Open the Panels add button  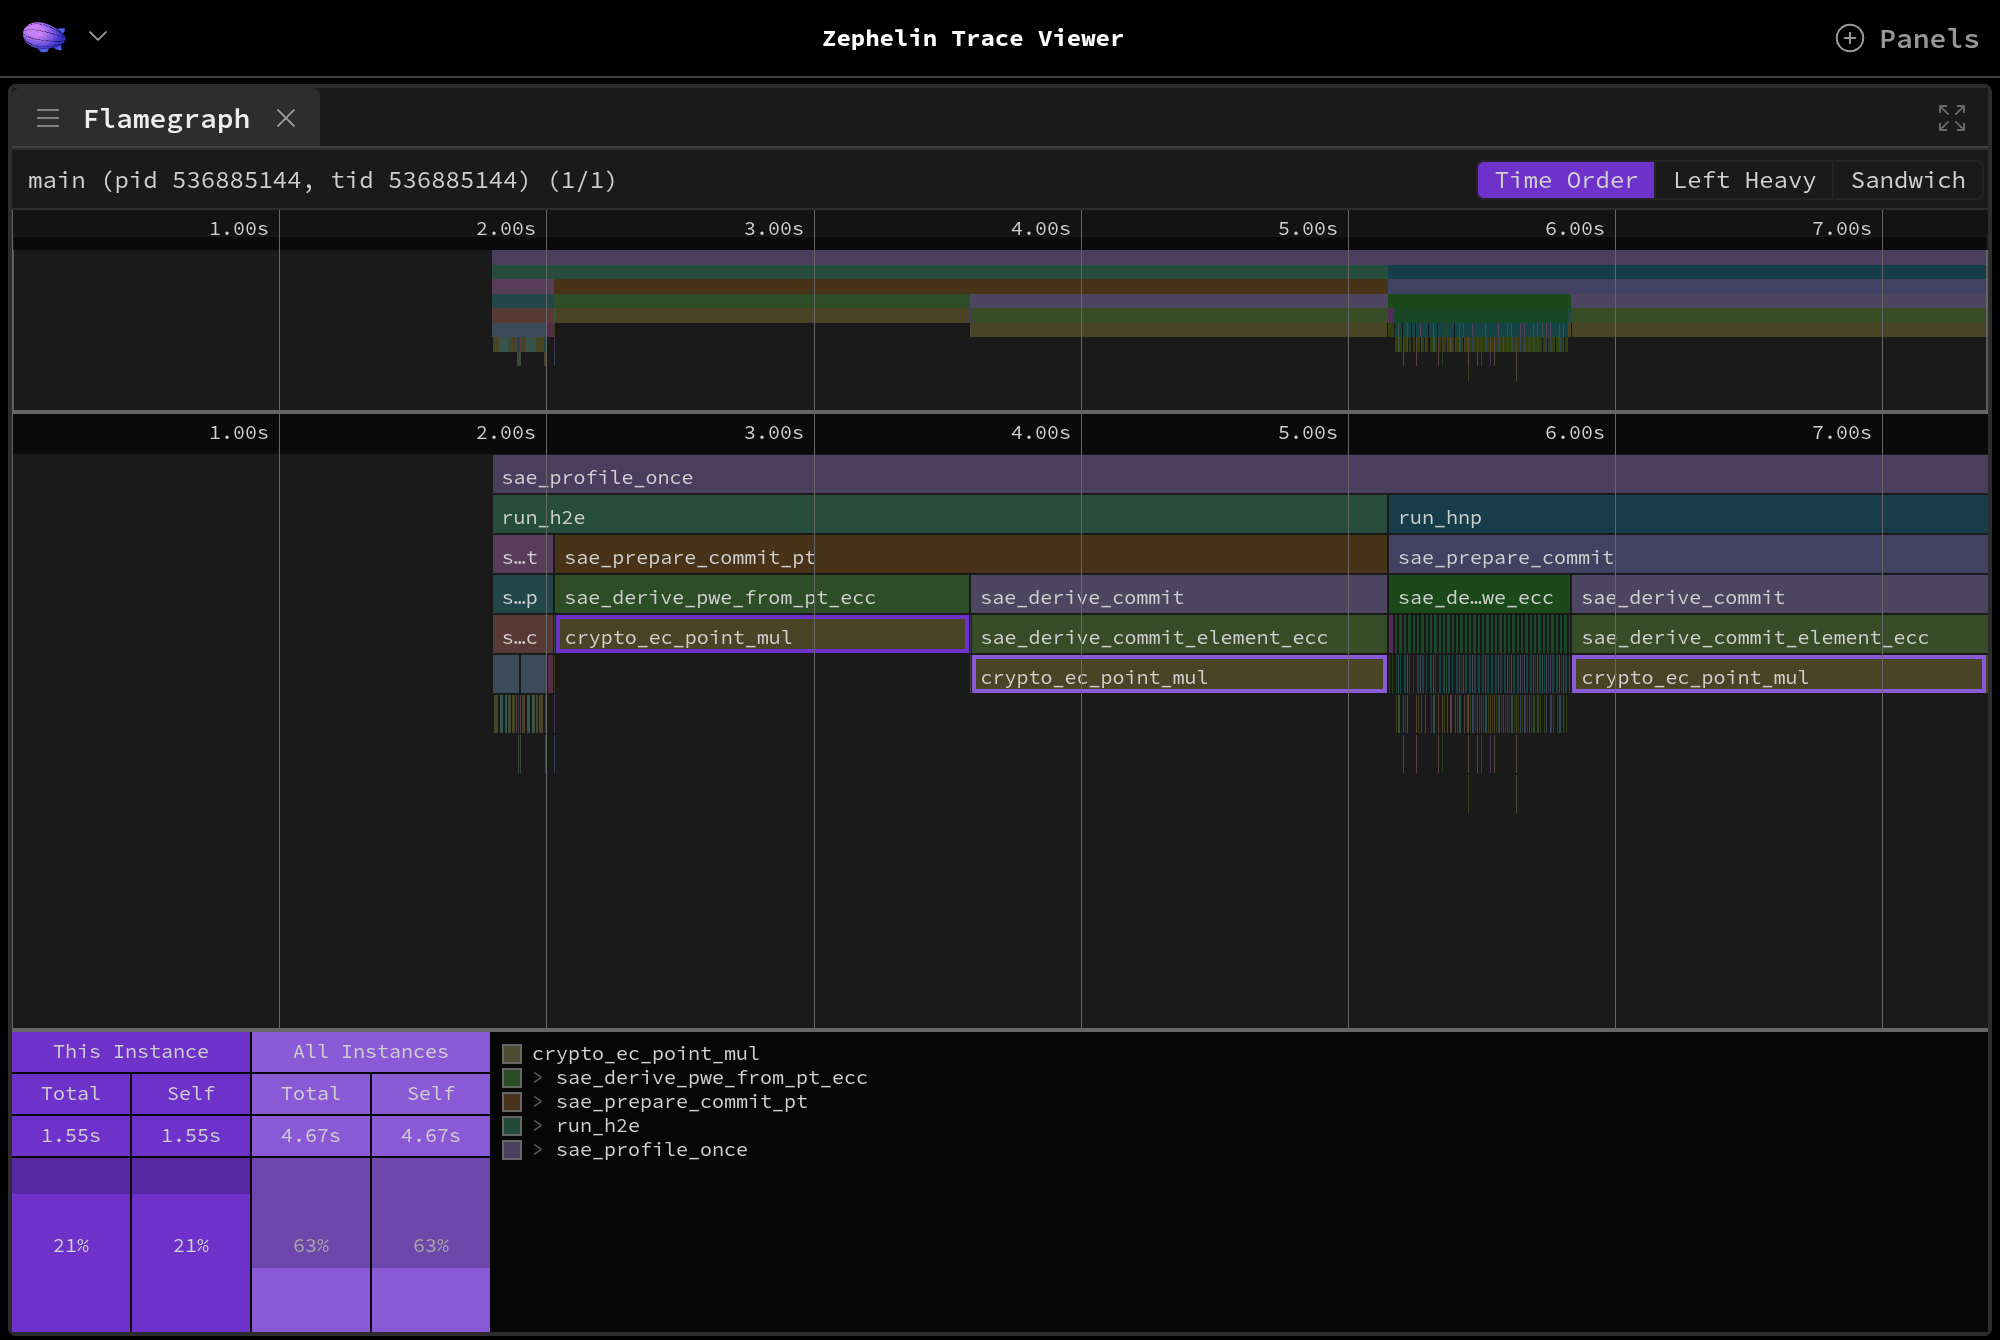(1907, 38)
